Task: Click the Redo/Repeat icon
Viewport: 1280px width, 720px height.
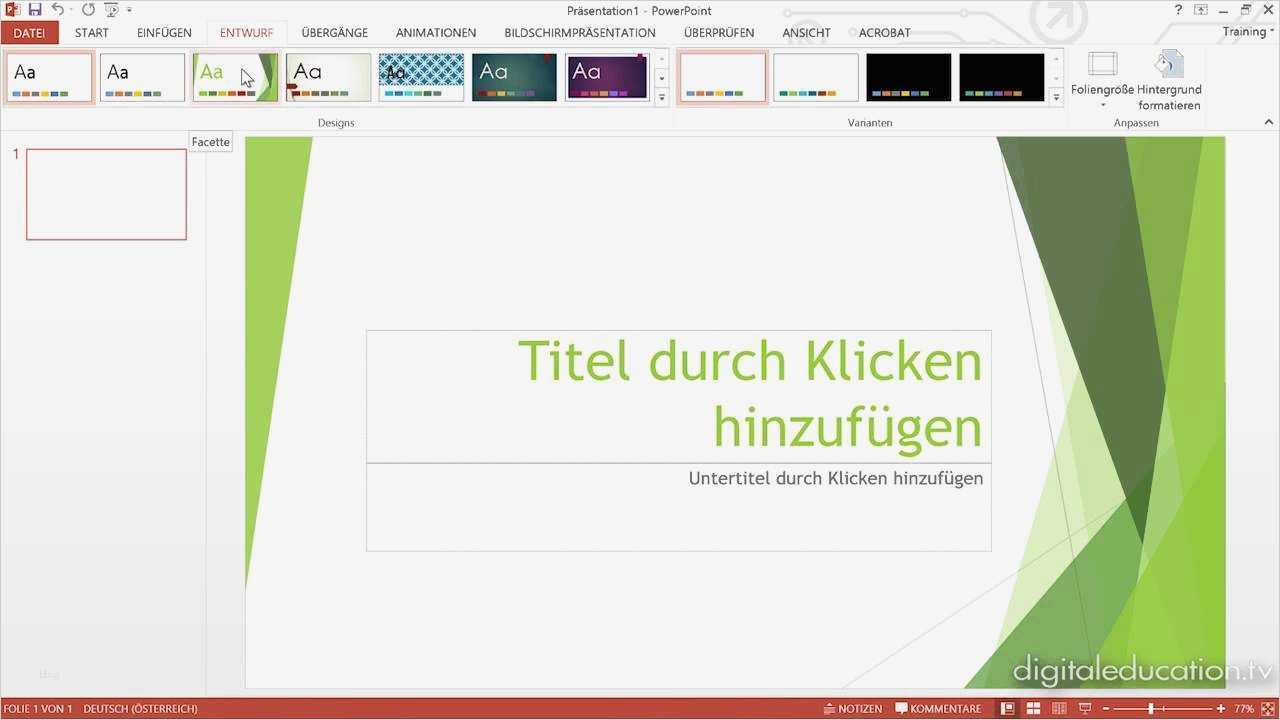Action: (88, 10)
